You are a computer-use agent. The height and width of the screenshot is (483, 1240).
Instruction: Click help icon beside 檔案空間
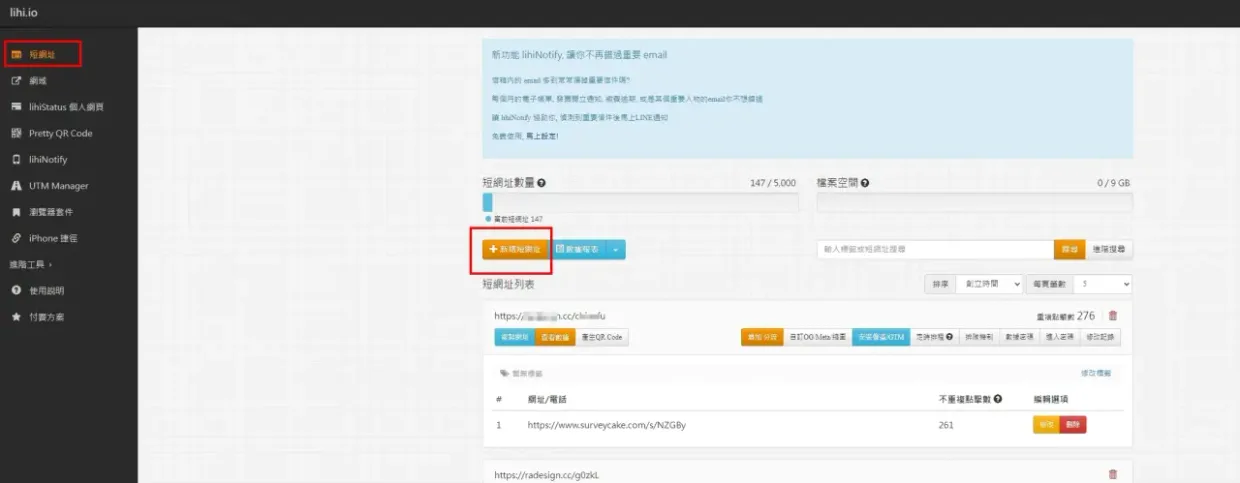(865, 184)
